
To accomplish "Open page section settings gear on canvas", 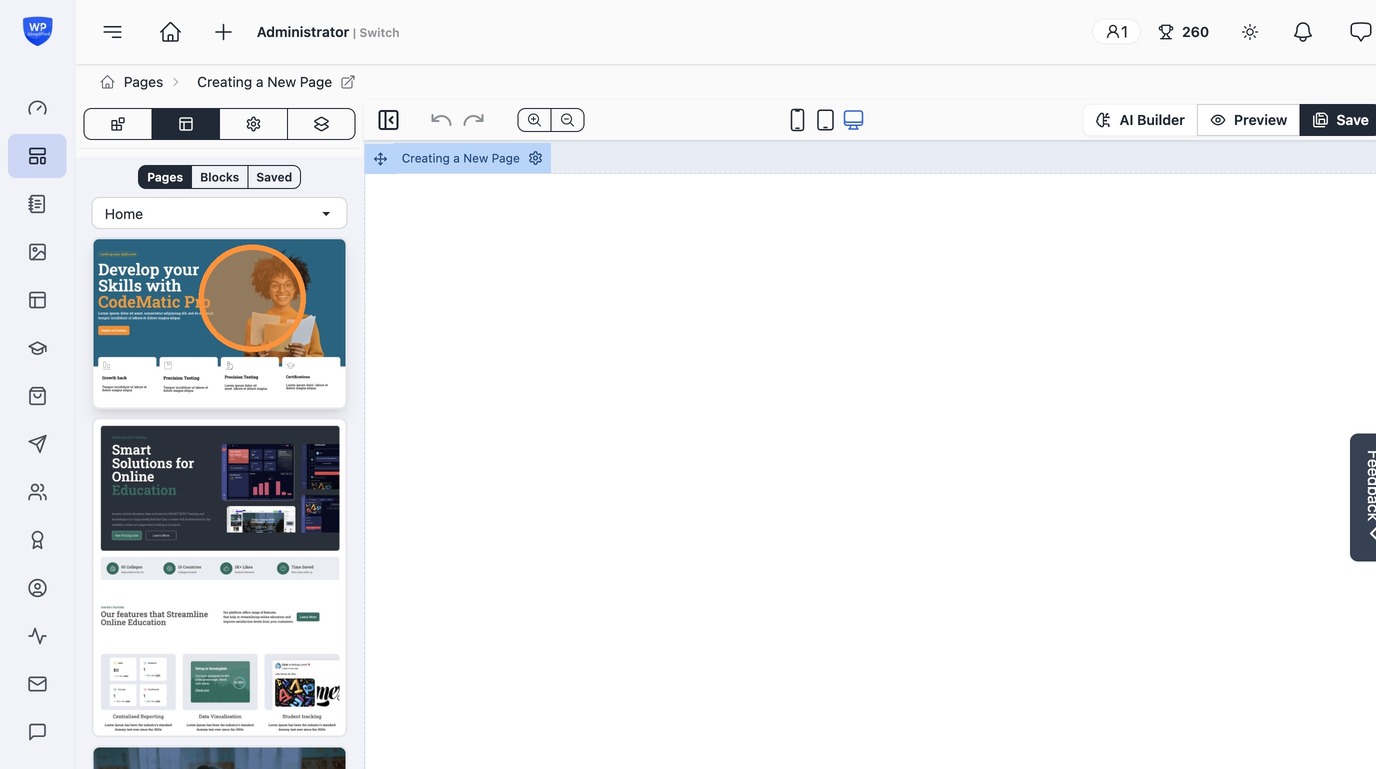I will (535, 158).
